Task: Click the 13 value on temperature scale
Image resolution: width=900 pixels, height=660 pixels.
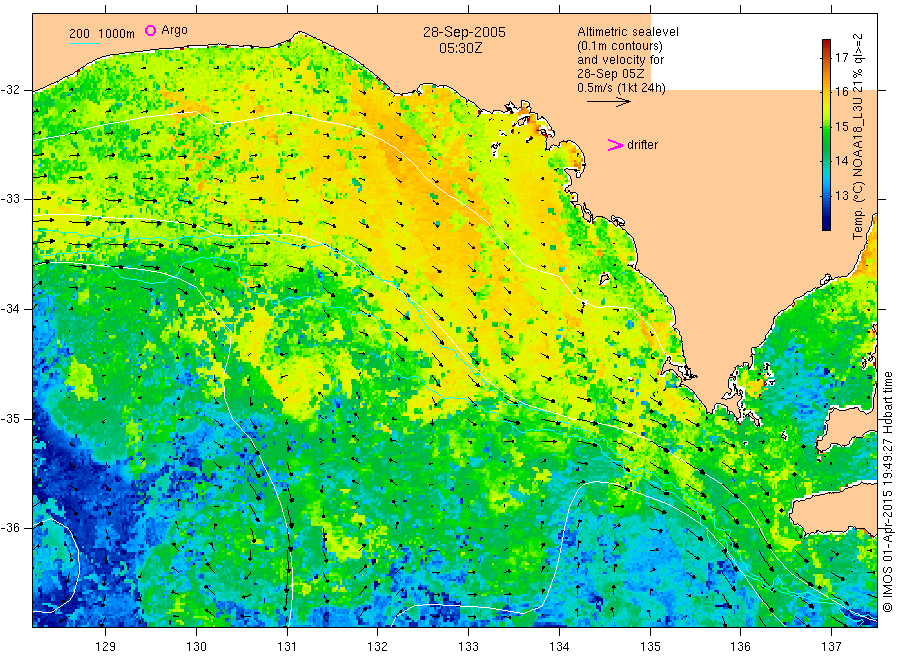Action: [x=841, y=196]
